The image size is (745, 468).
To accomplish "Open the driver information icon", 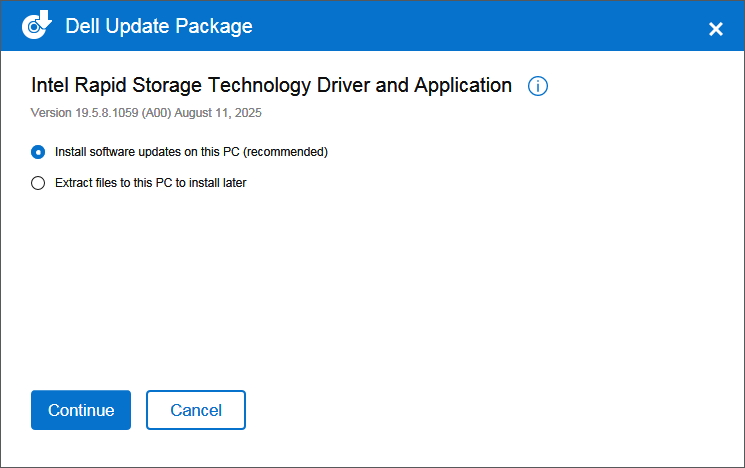I will (x=538, y=86).
